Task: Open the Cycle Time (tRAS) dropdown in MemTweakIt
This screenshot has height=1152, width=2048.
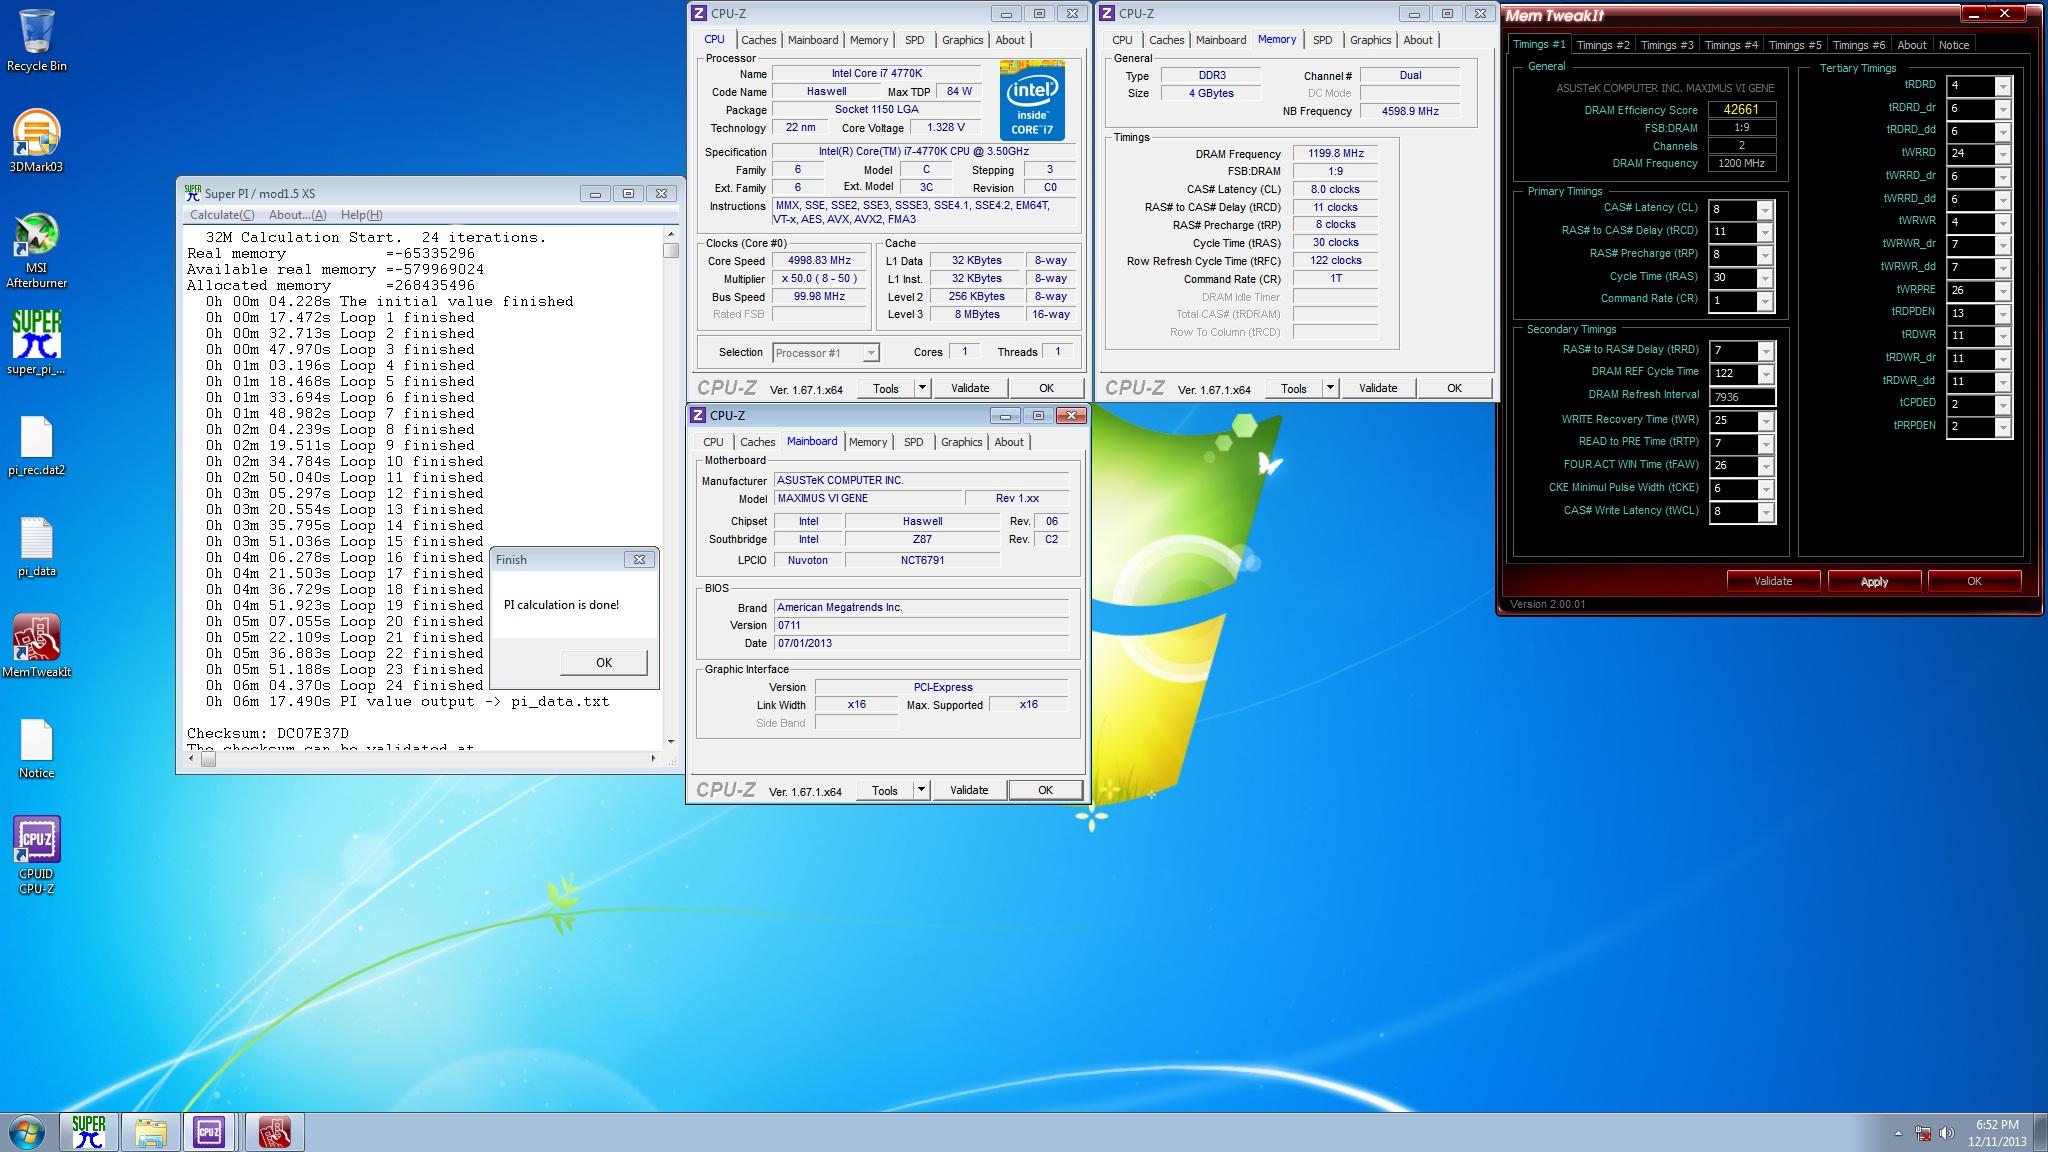Action: click(x=1765, y=278)
